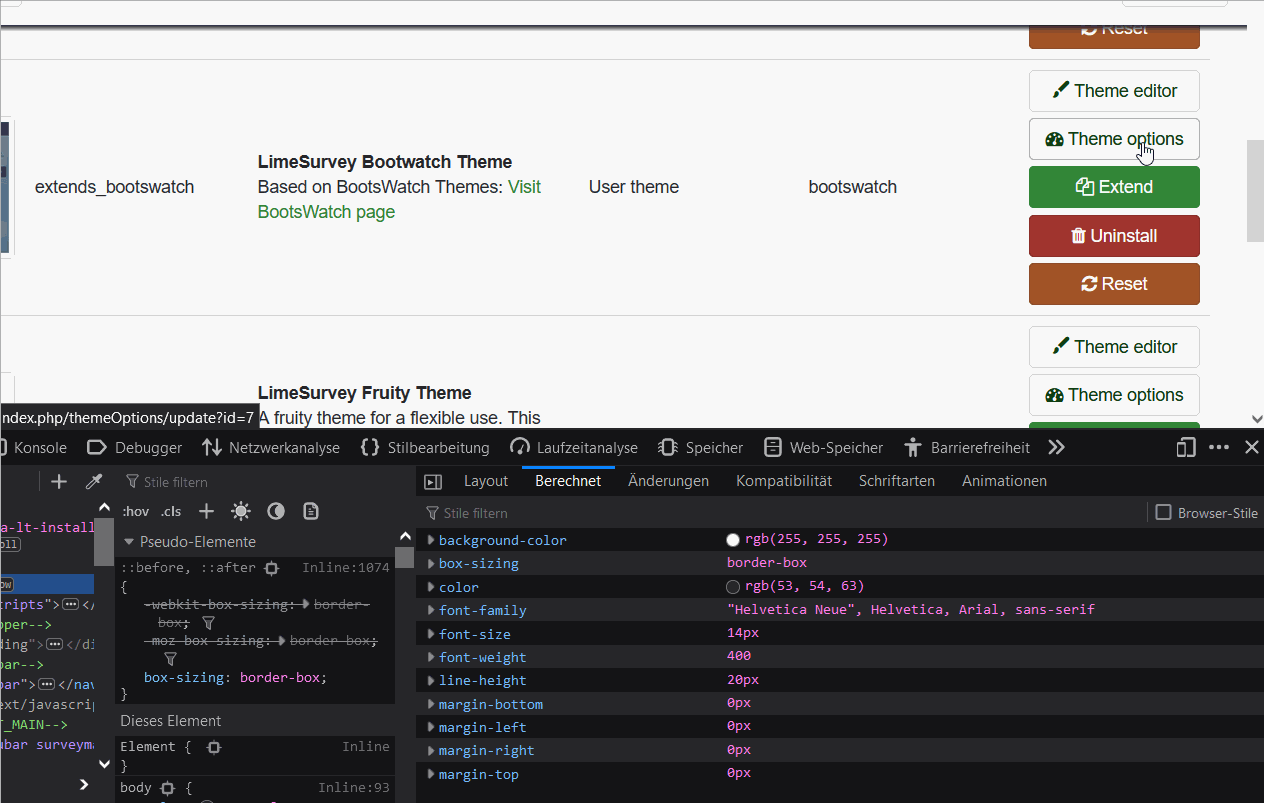Toggle the :hov pseudo-class panel
This screenshot has width=1264, height=803.
point(135,511)
